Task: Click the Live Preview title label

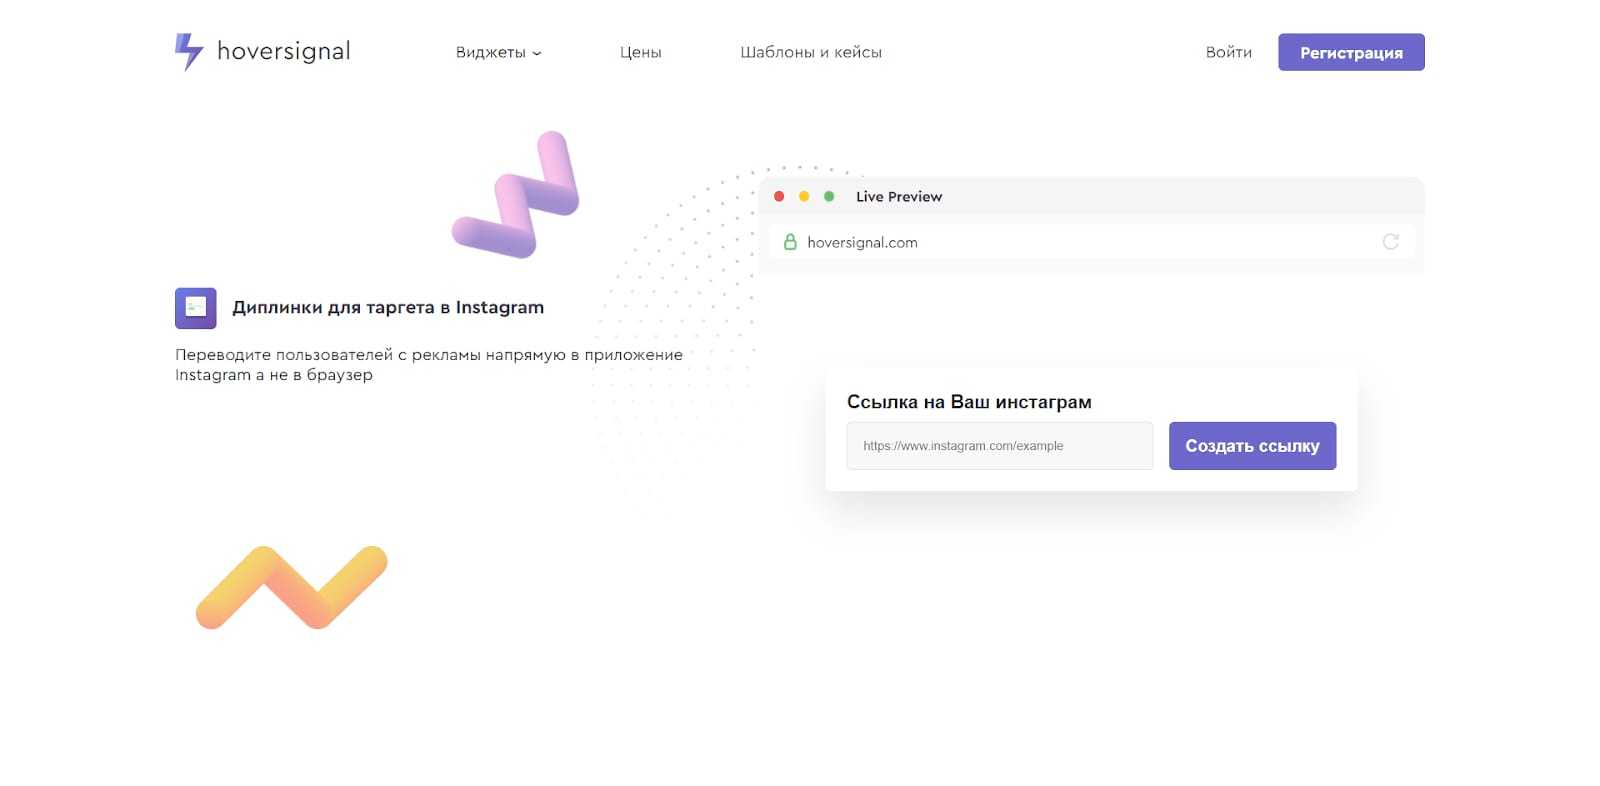Action: click(x=898, y=197)
